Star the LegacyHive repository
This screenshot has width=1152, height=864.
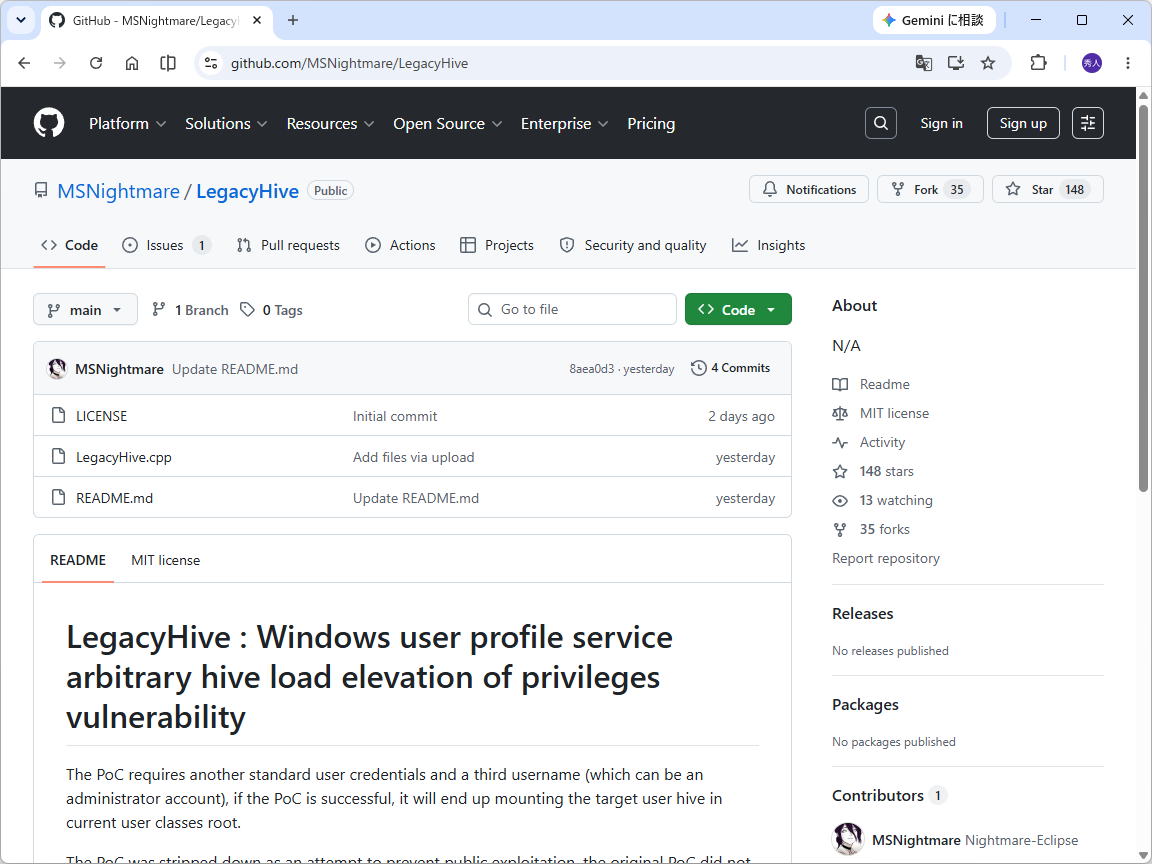[x=1048, y=190]
